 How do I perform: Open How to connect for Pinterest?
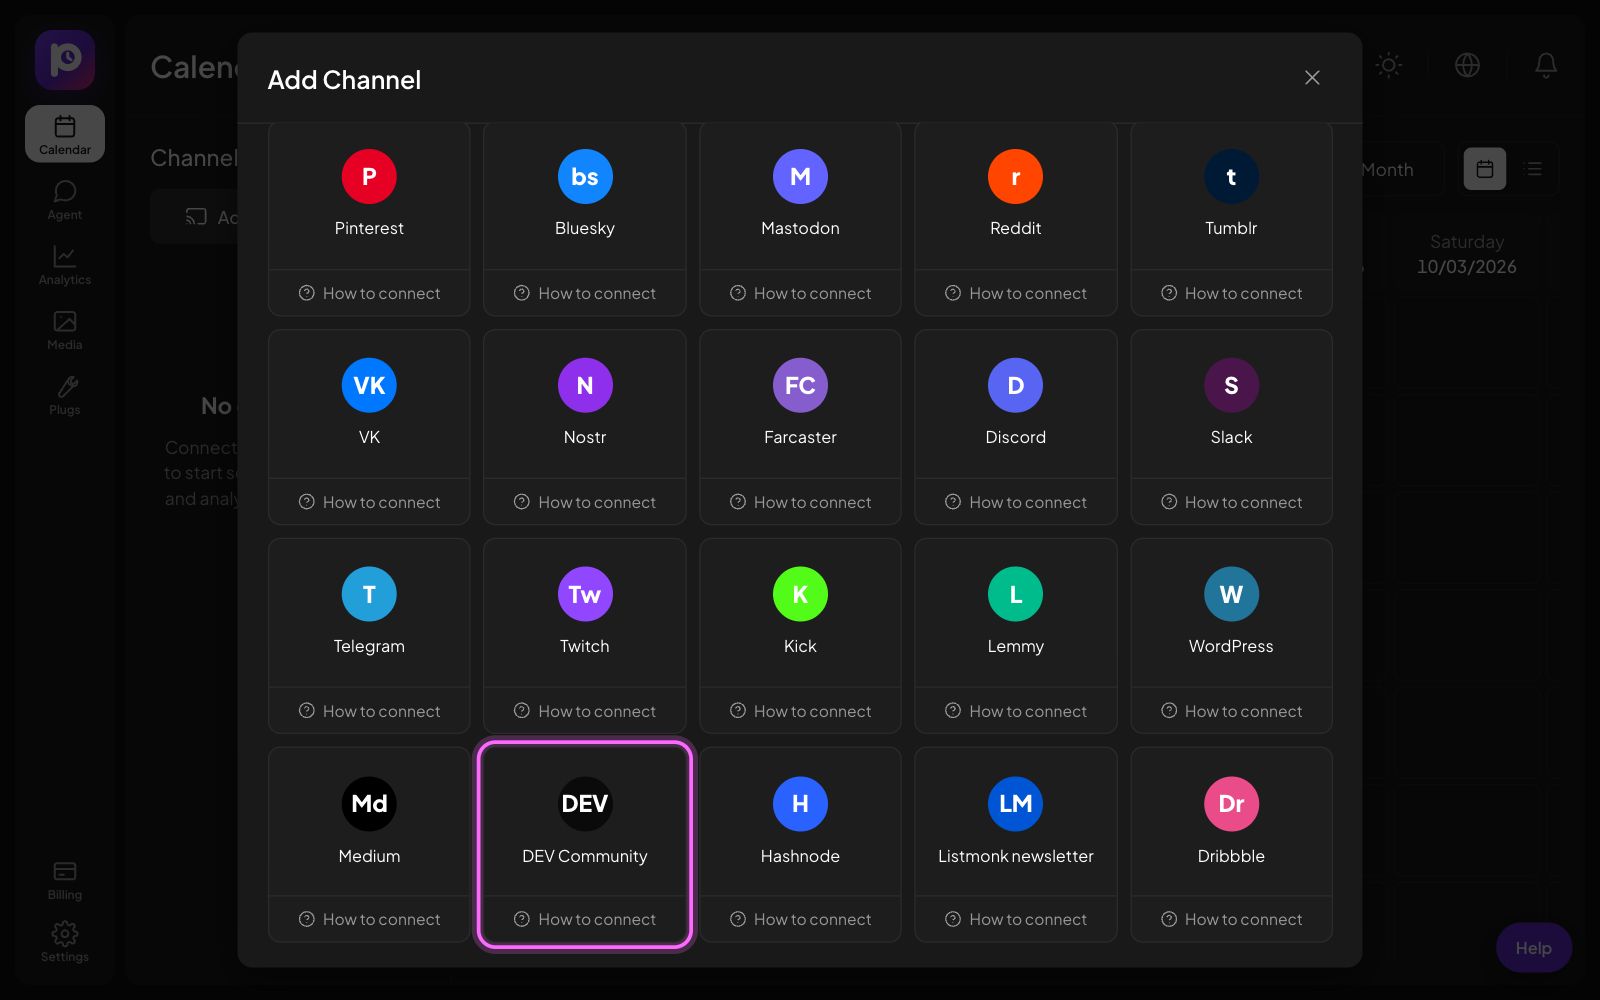pyautogui.click(x=369, y=293)
